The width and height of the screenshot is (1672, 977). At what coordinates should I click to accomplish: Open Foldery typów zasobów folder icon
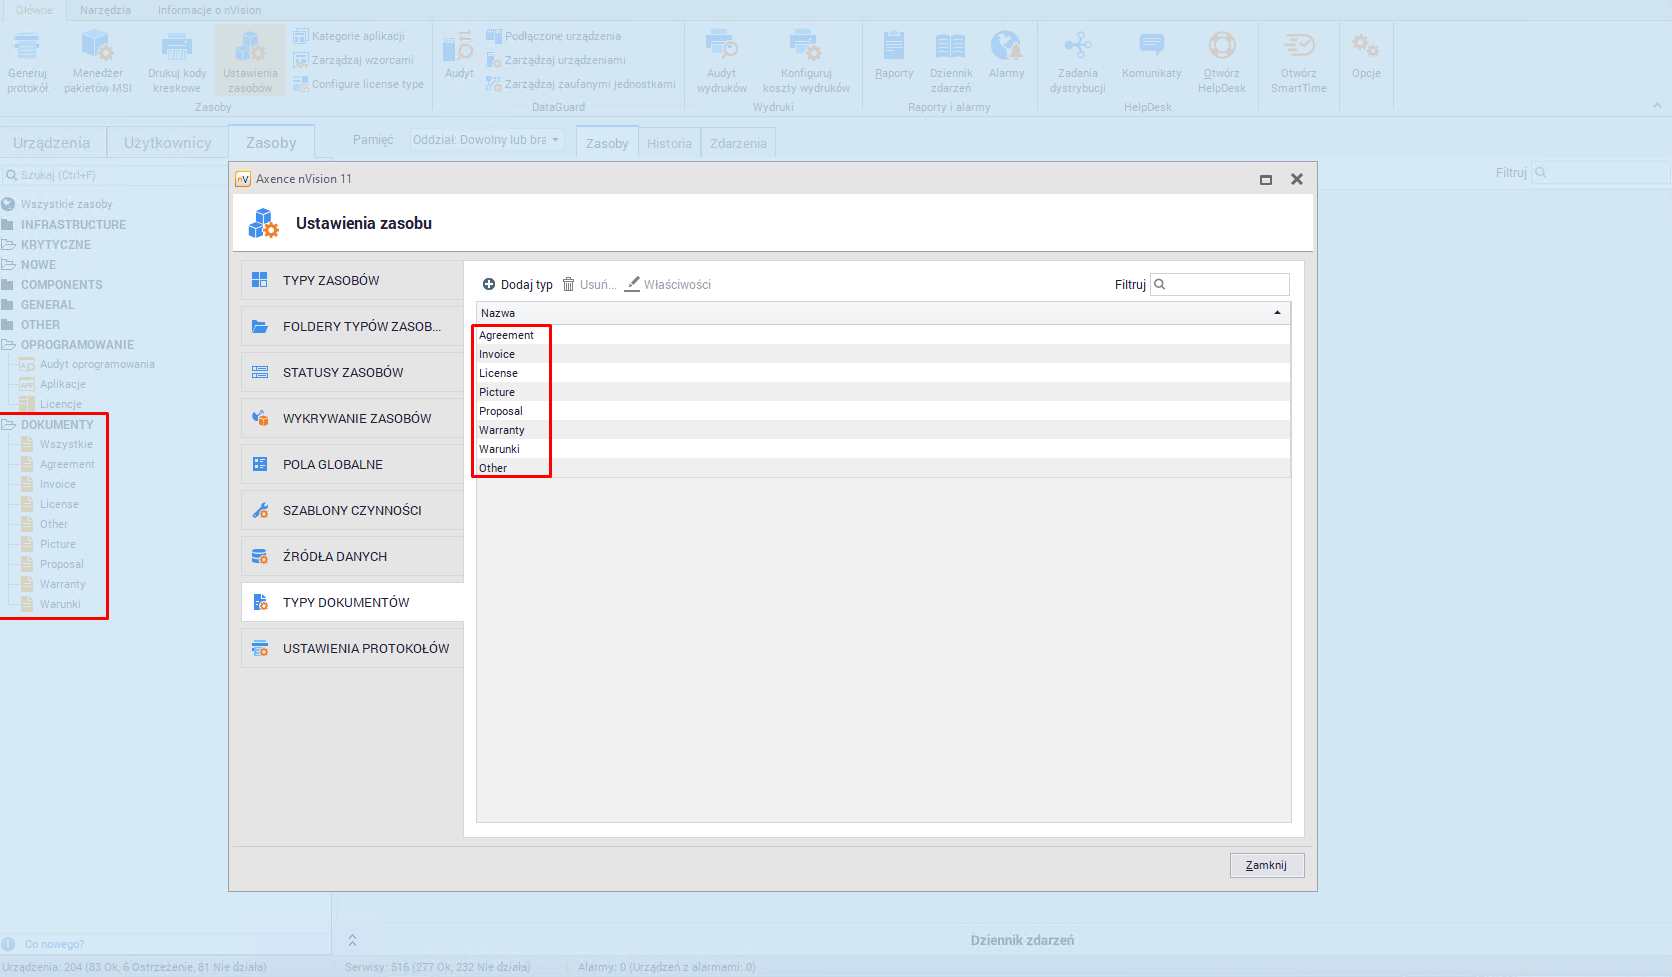pos(260,326)
